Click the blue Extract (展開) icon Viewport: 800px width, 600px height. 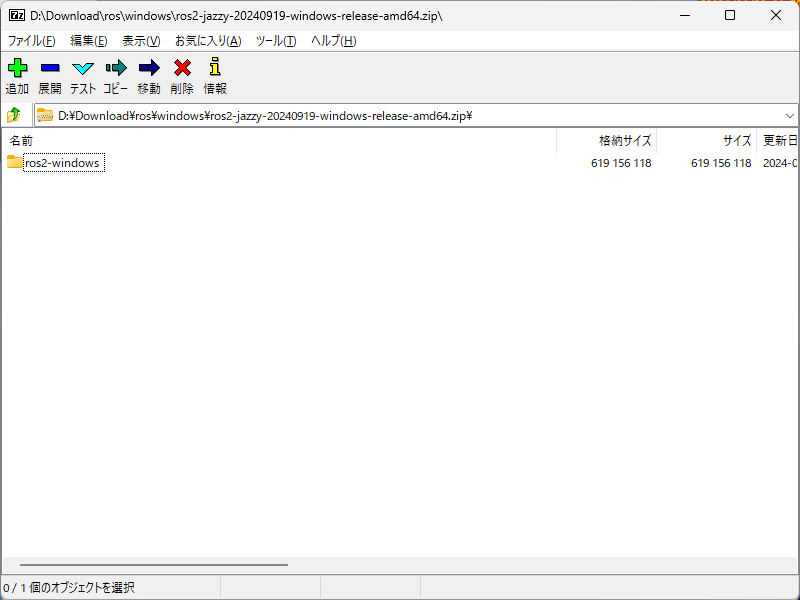pyautogui.click(x=50, y=68)
